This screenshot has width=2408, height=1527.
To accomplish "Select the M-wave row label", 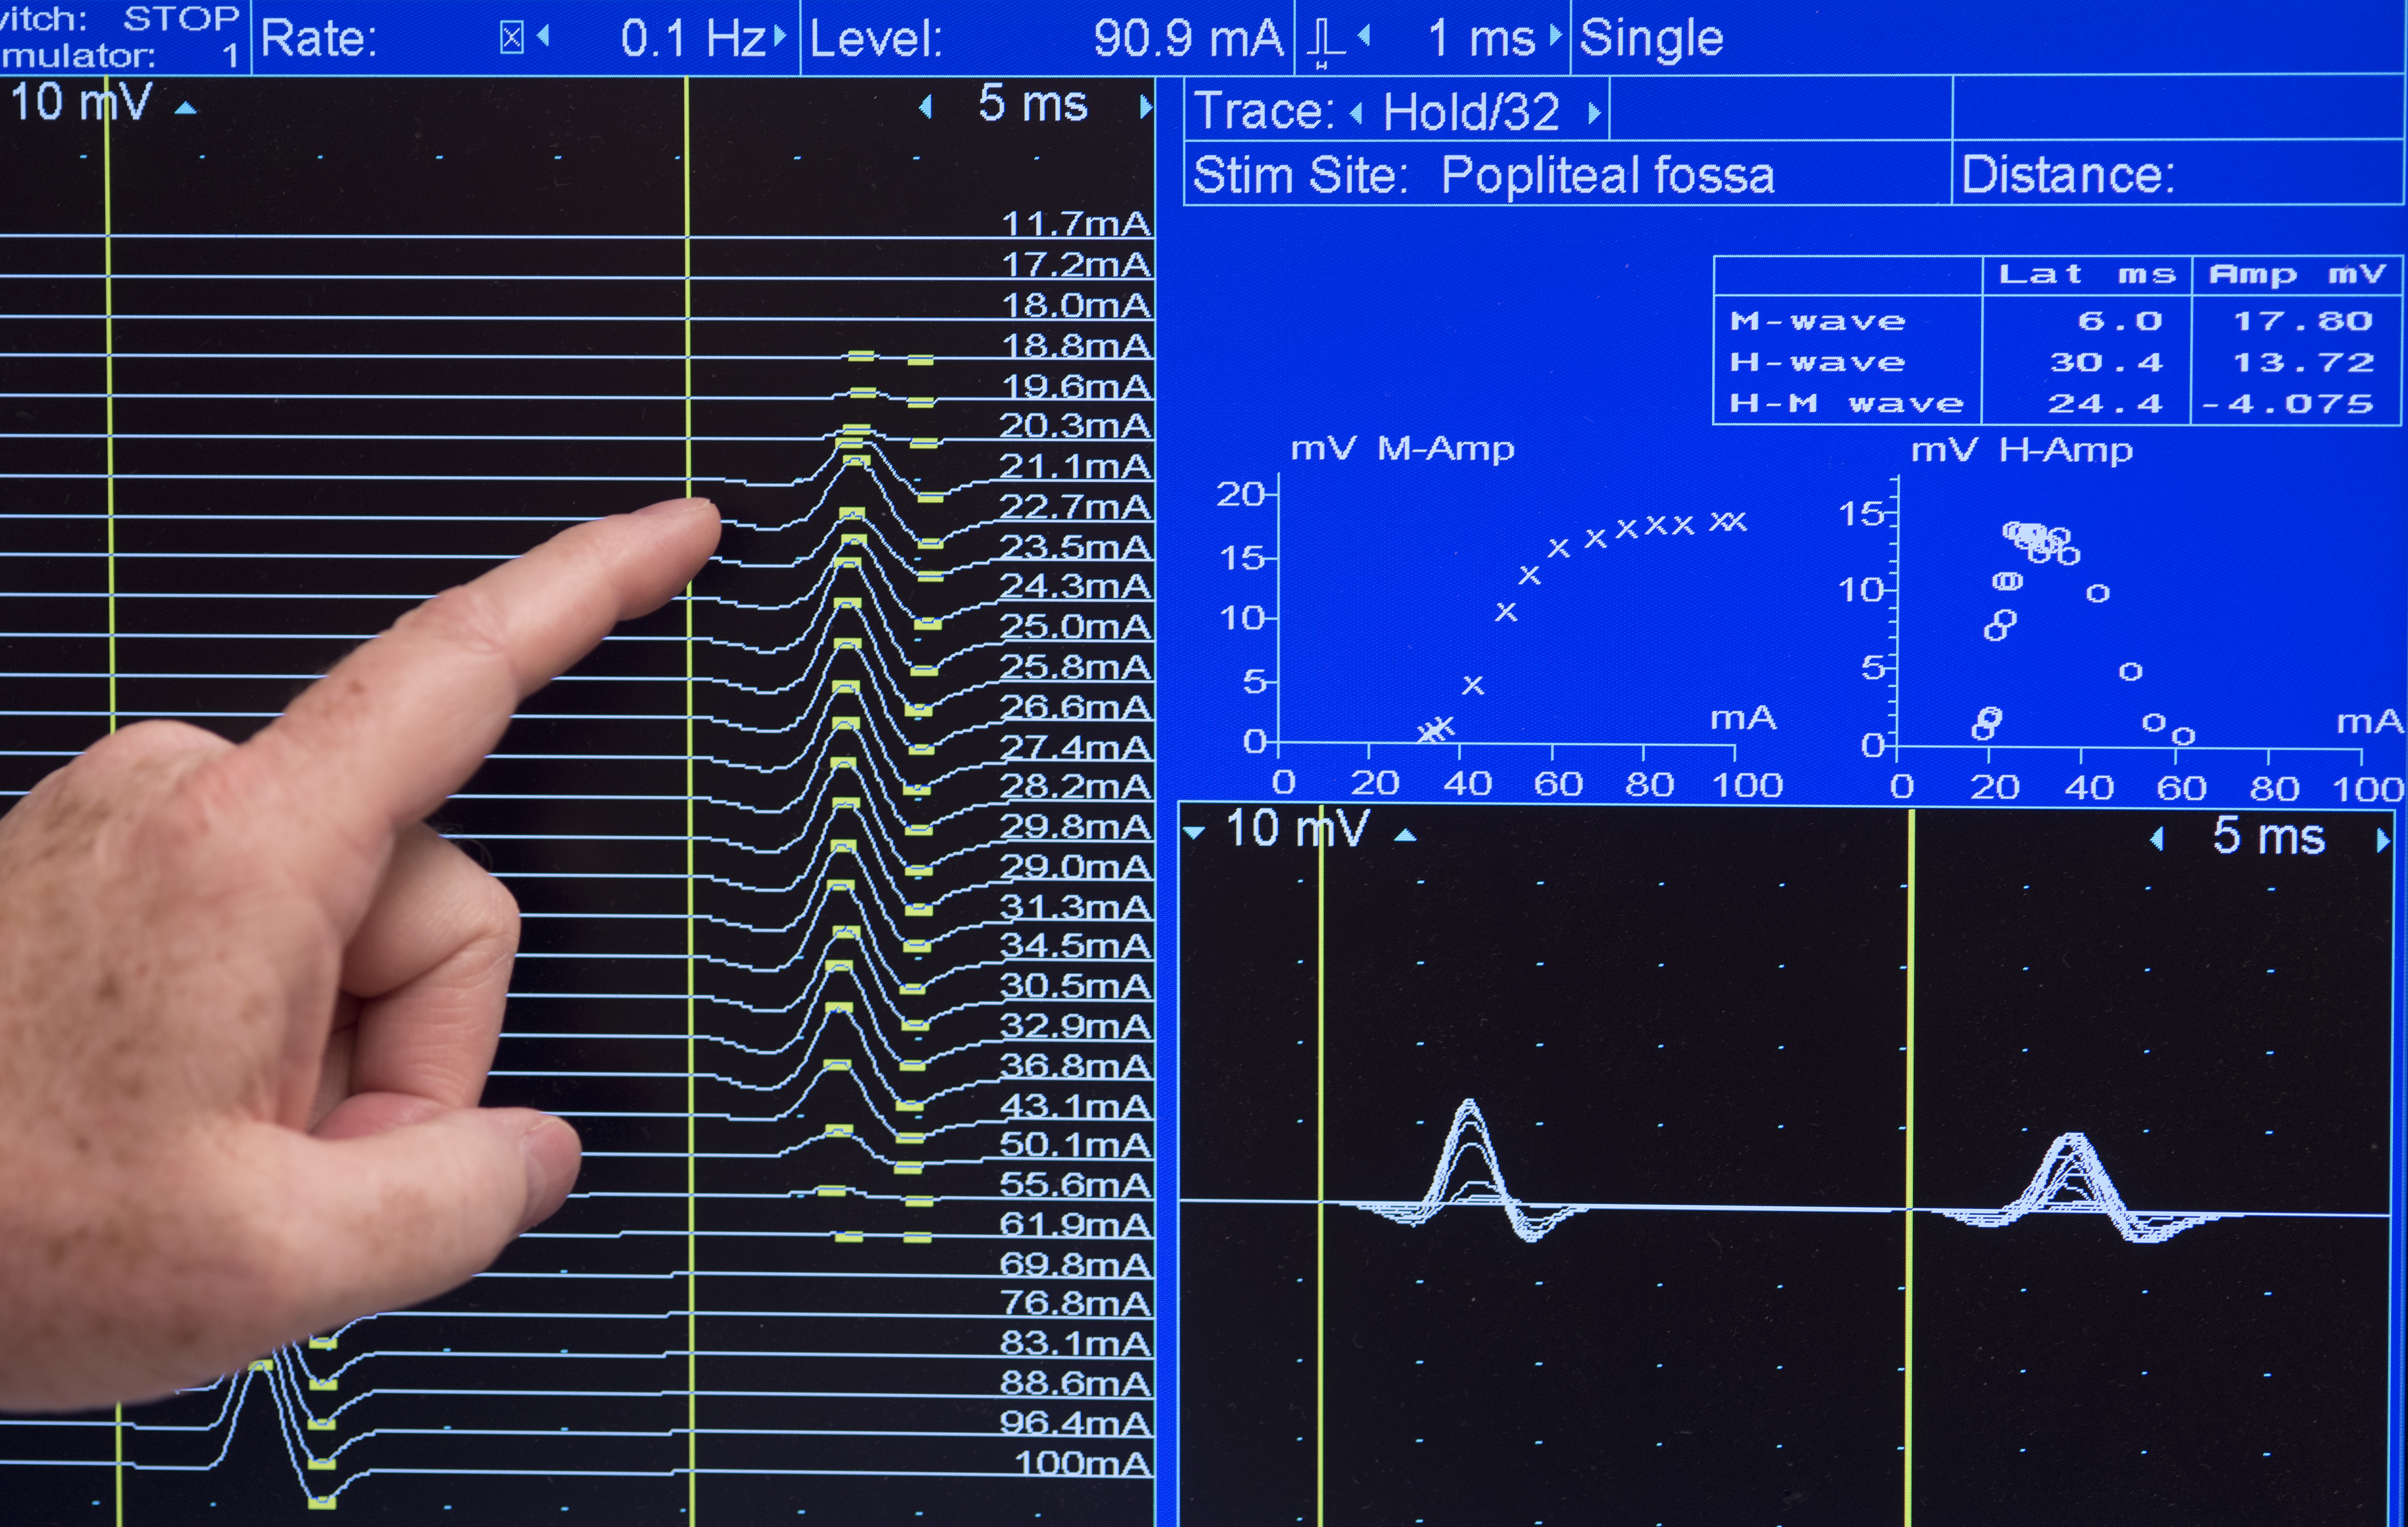I will pos(1818,321).
